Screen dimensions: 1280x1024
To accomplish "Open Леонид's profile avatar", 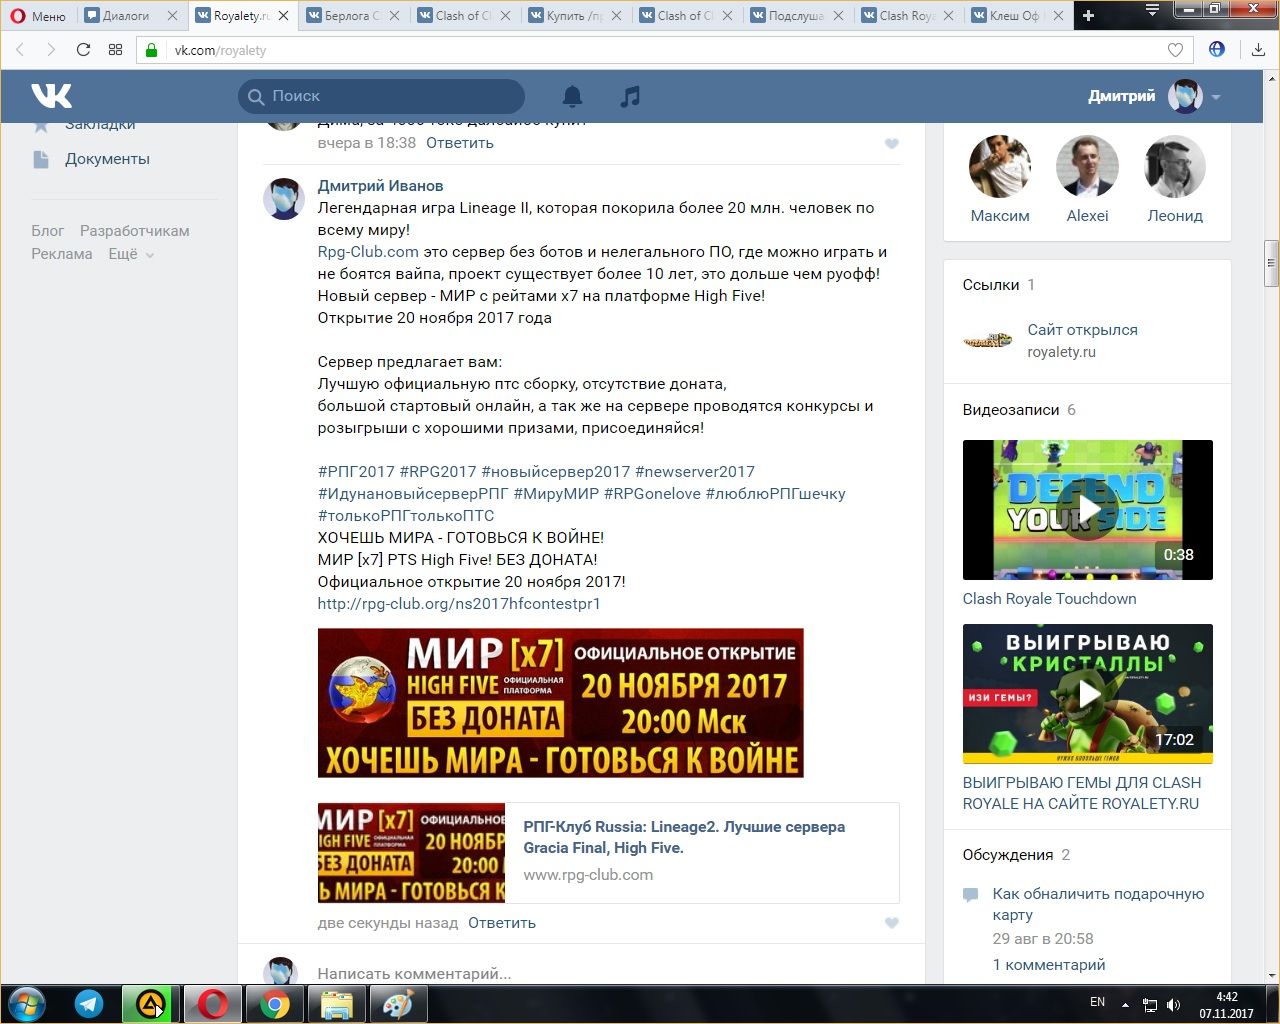I will (x=1175, y=166).
